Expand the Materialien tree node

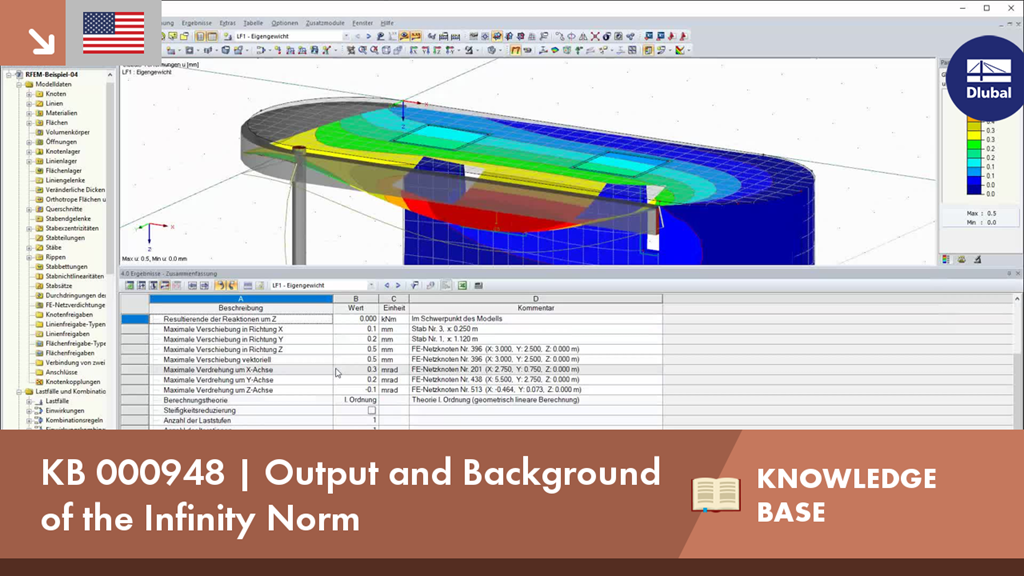point(29,113)
